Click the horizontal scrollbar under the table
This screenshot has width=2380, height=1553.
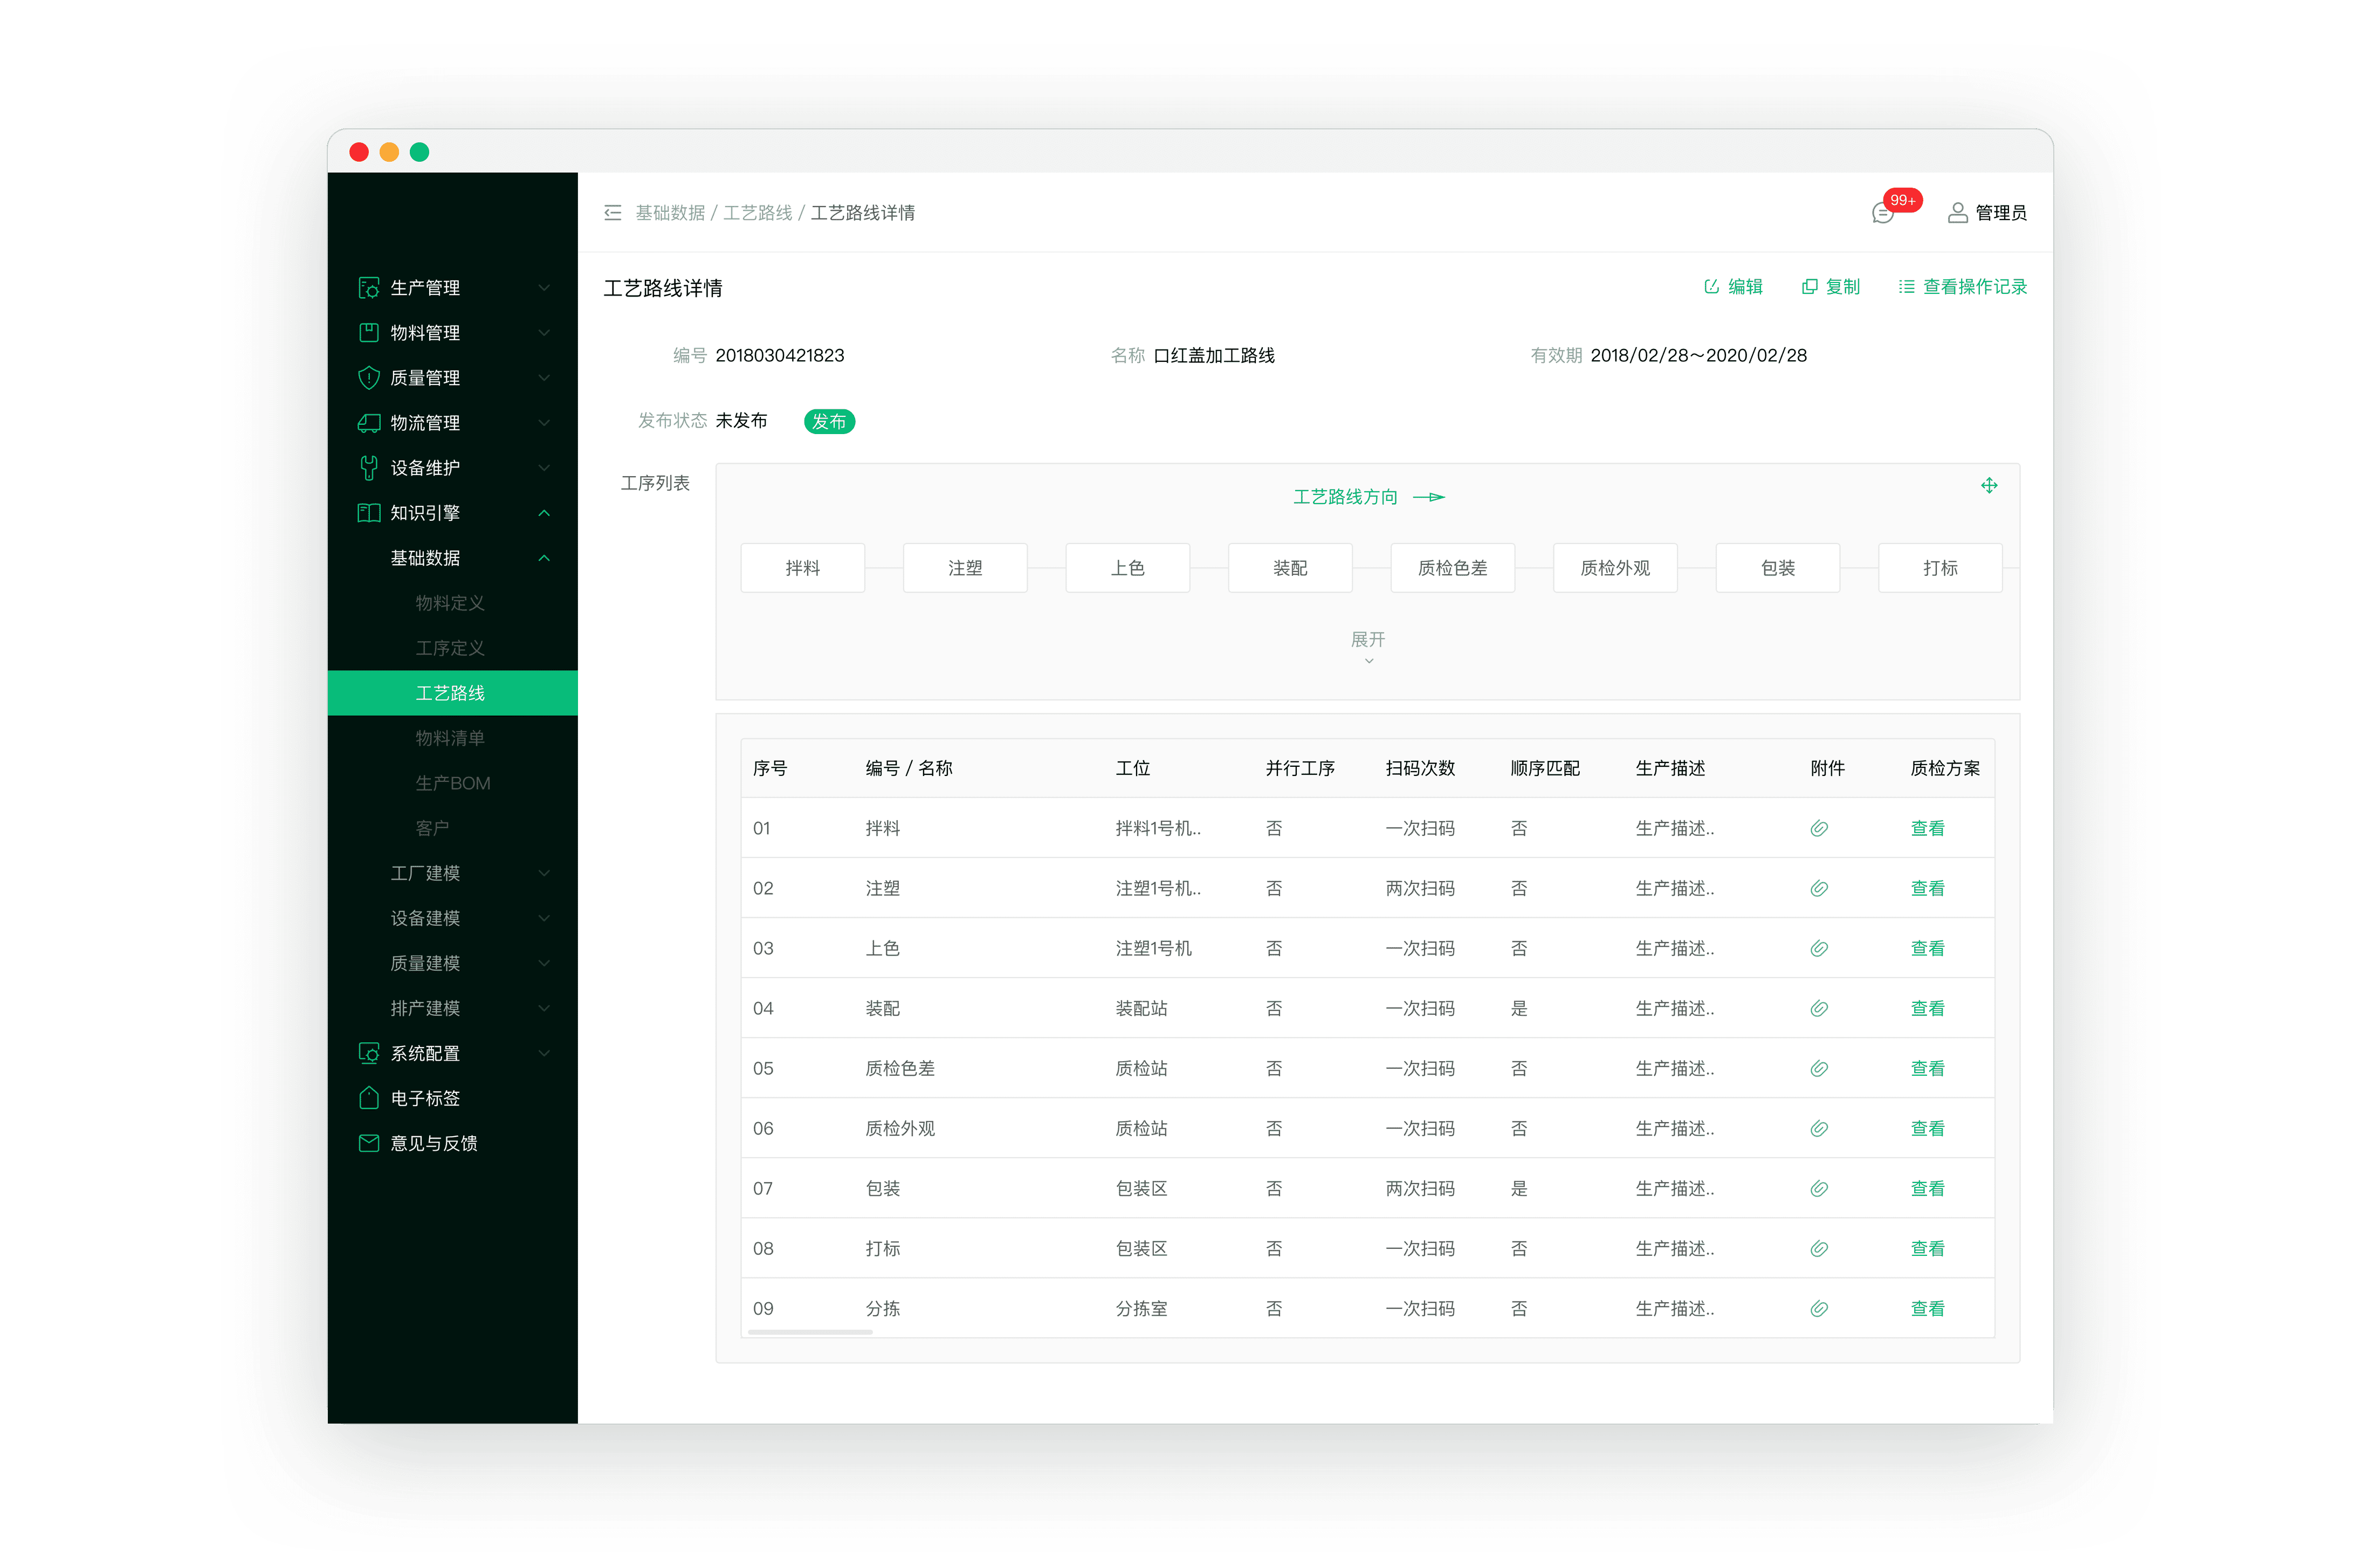click(x=810, y=1332)
